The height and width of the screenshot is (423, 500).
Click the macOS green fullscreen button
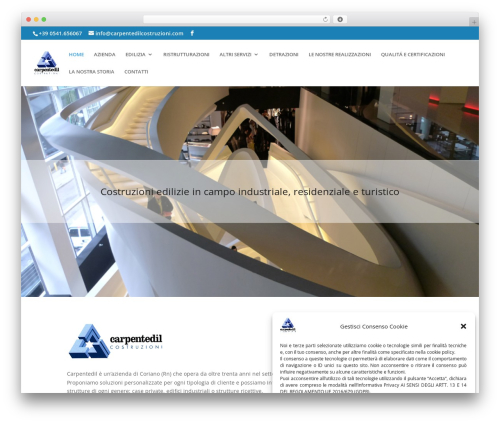click(x=44, y=19)
